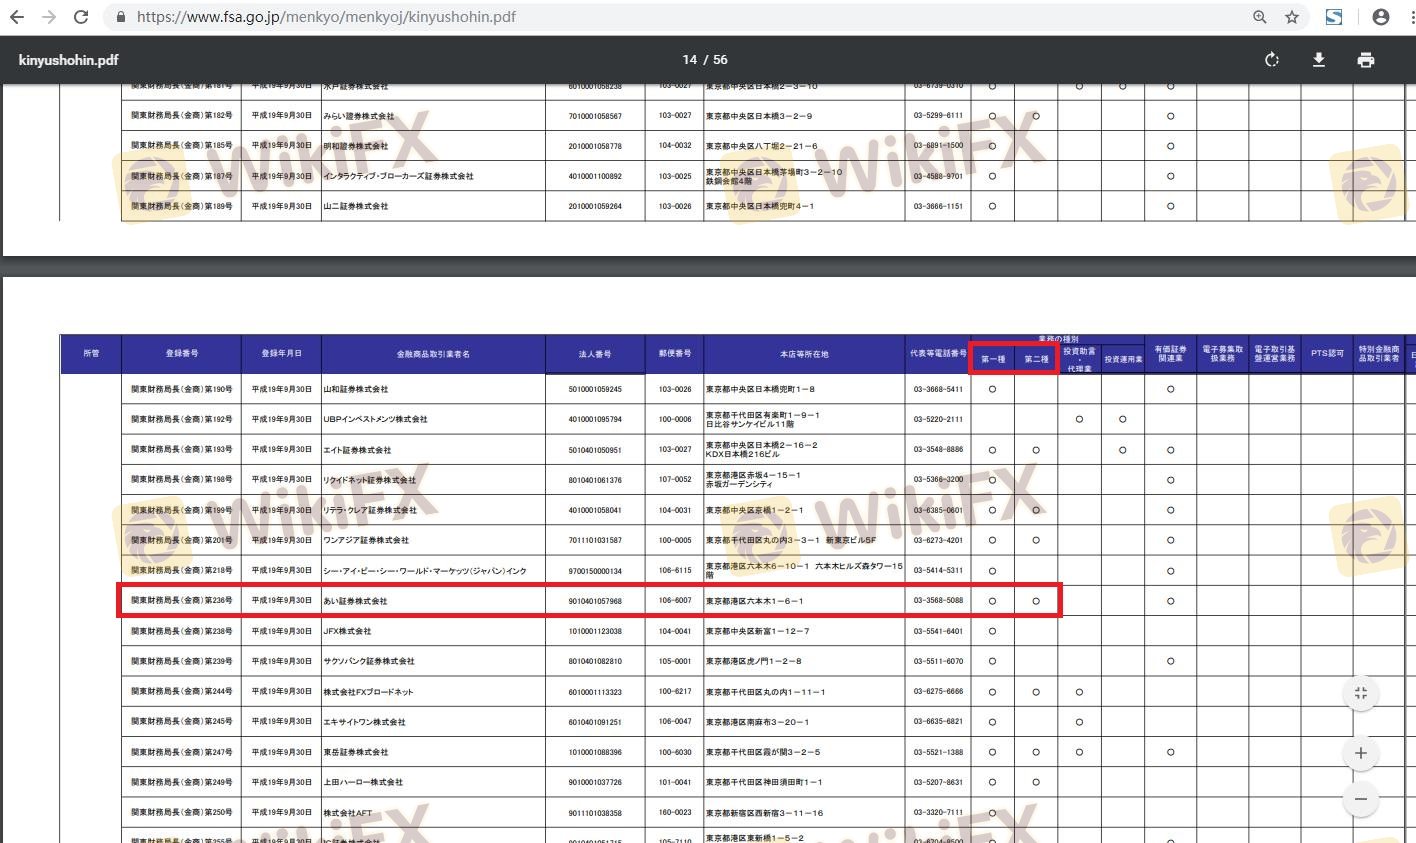Viewport: 1416px width, 843px height.
Task: Open the Chrome profile avatar
Action: point(1381,17)
